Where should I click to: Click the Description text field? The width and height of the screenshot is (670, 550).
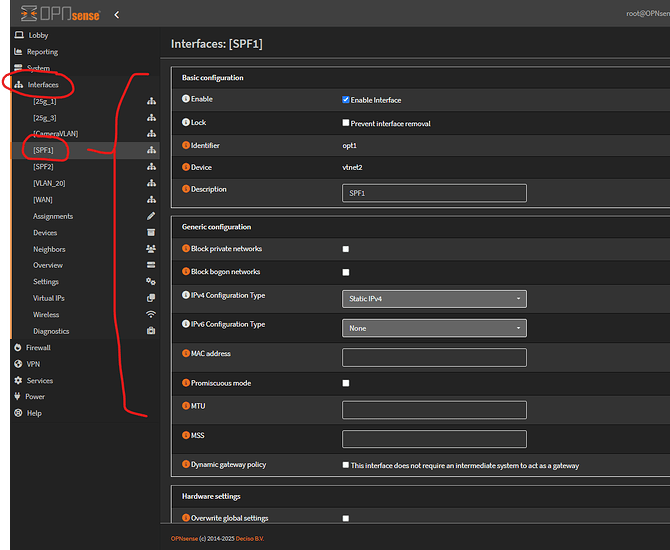(x=434, y=193)
